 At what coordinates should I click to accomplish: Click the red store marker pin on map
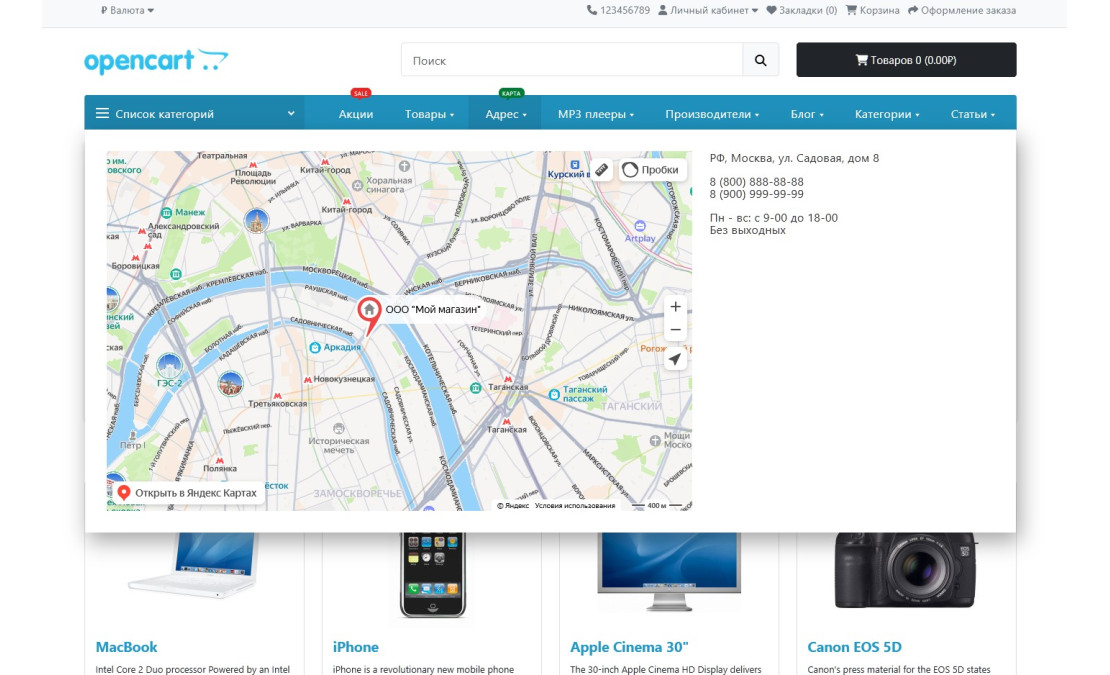[x=369, y=315]
